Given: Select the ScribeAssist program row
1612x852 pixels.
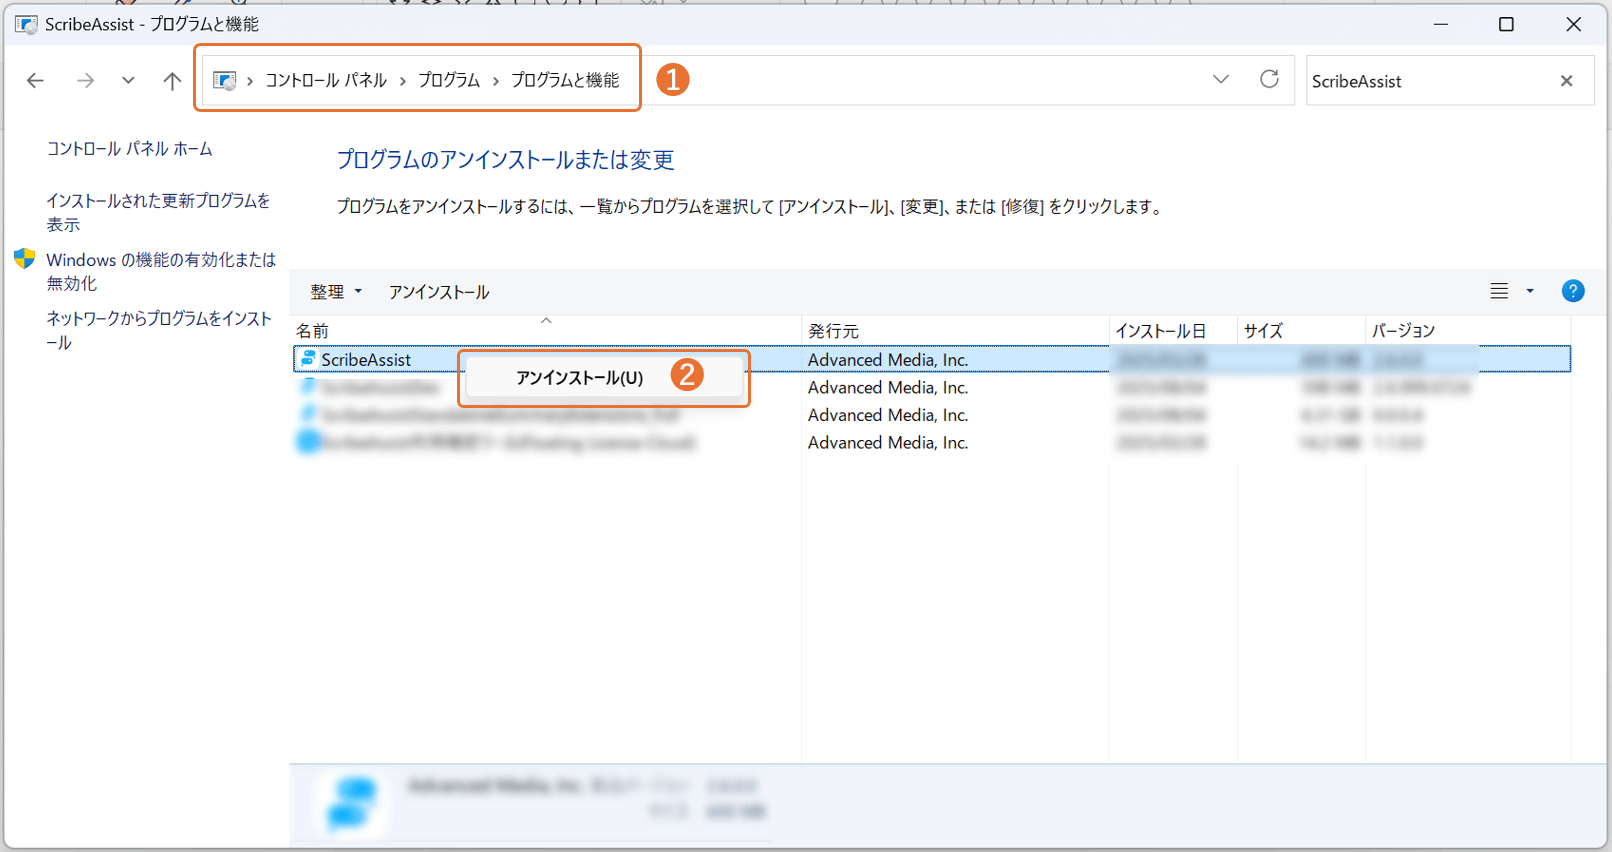Looking at the screenshot, I should click(366, 360).
